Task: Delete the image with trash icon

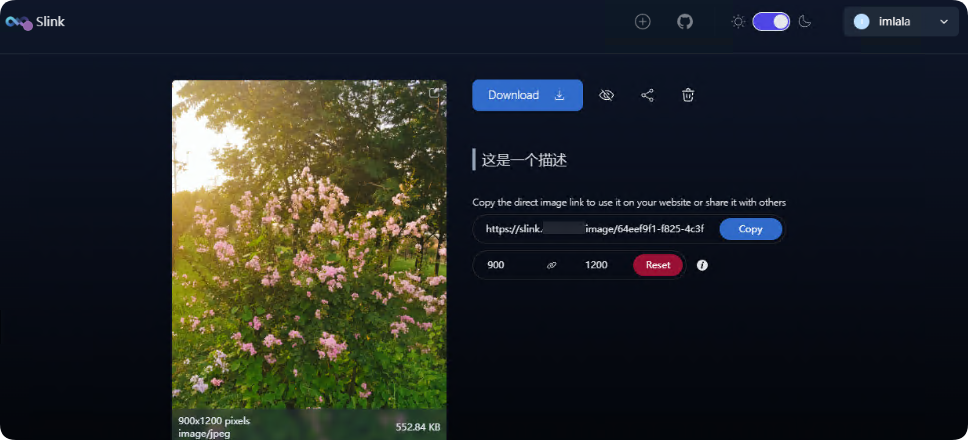Action: click(x=688, y=95)
